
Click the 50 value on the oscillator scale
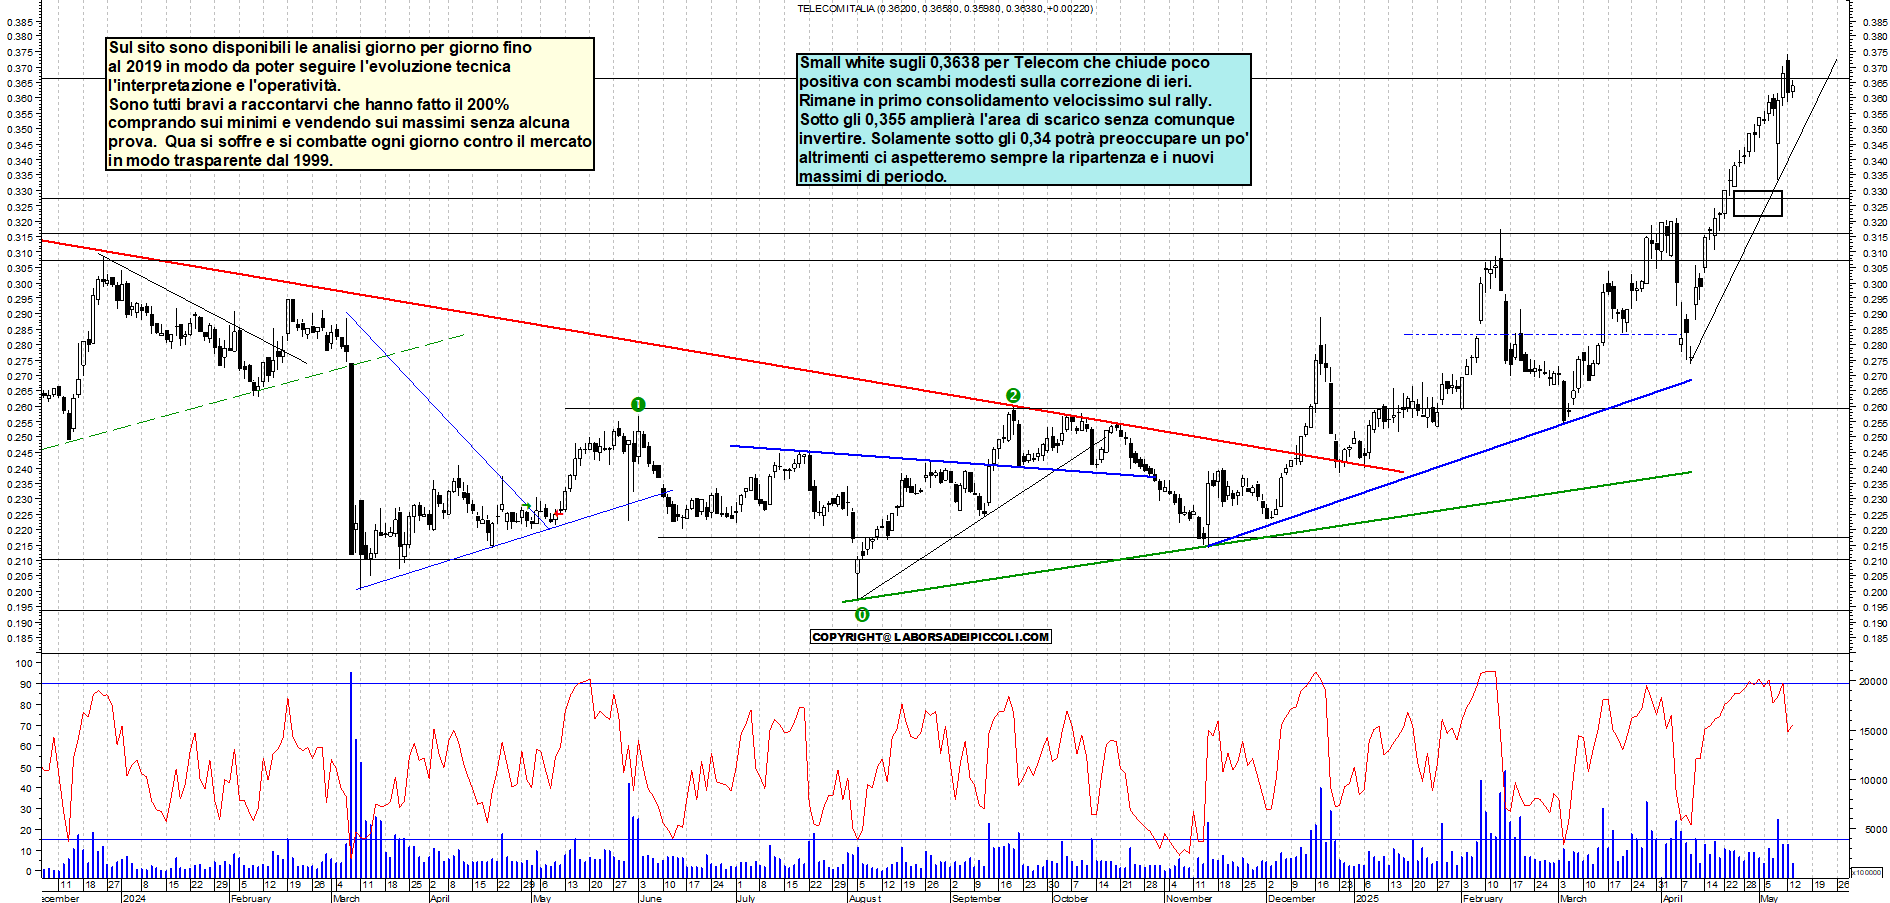pos(26,768)
